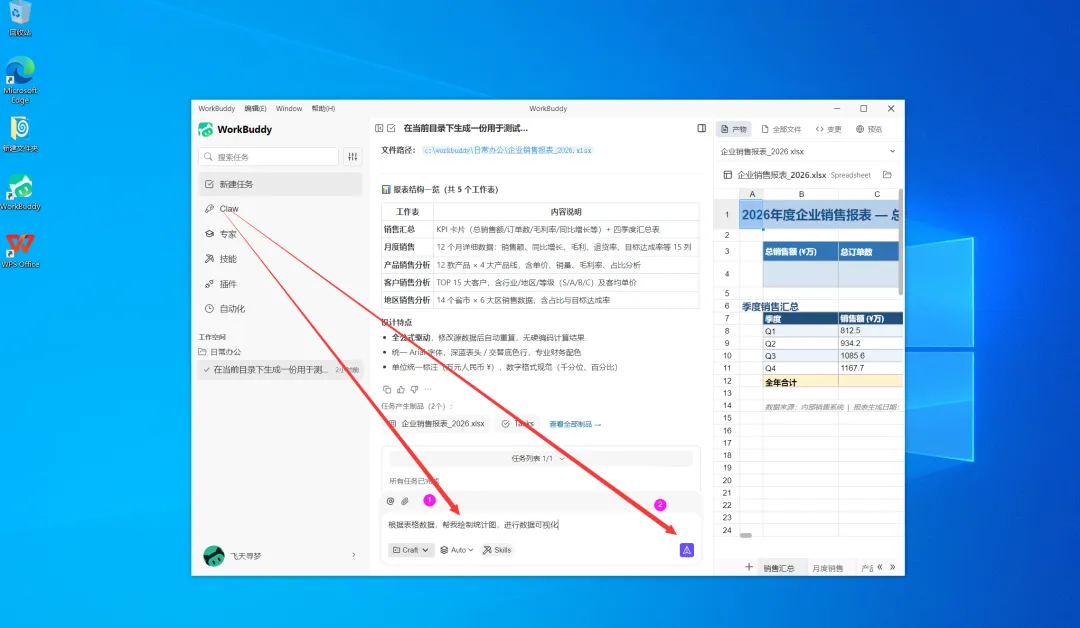Open the 技能 (Skills) sidebar item

227,259
